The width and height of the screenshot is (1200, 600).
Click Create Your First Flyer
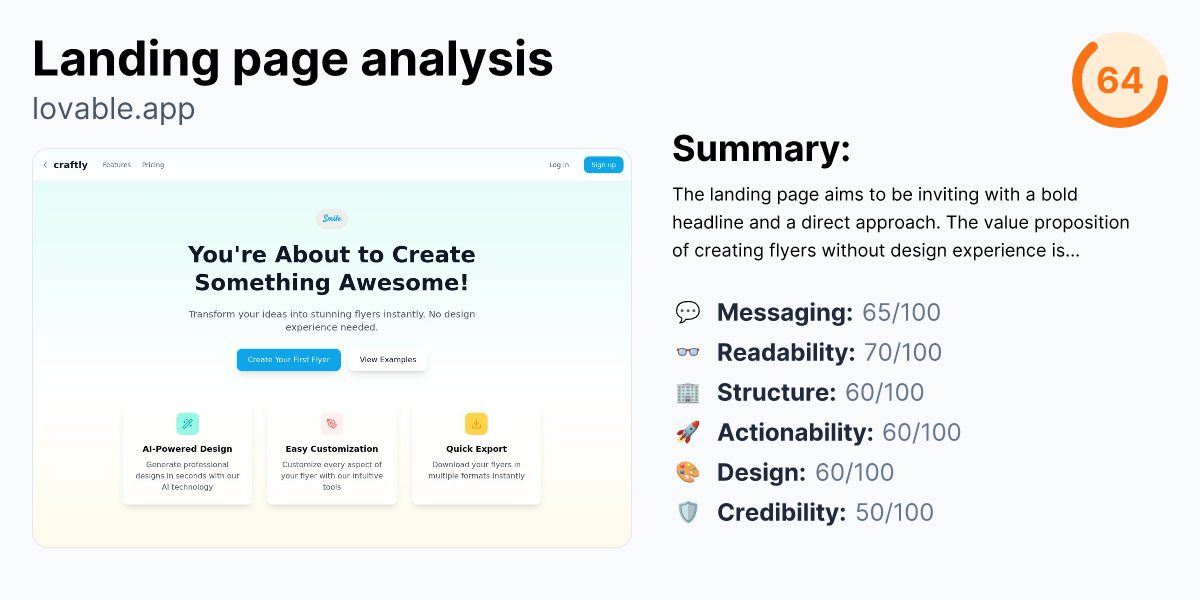[288, 359]
